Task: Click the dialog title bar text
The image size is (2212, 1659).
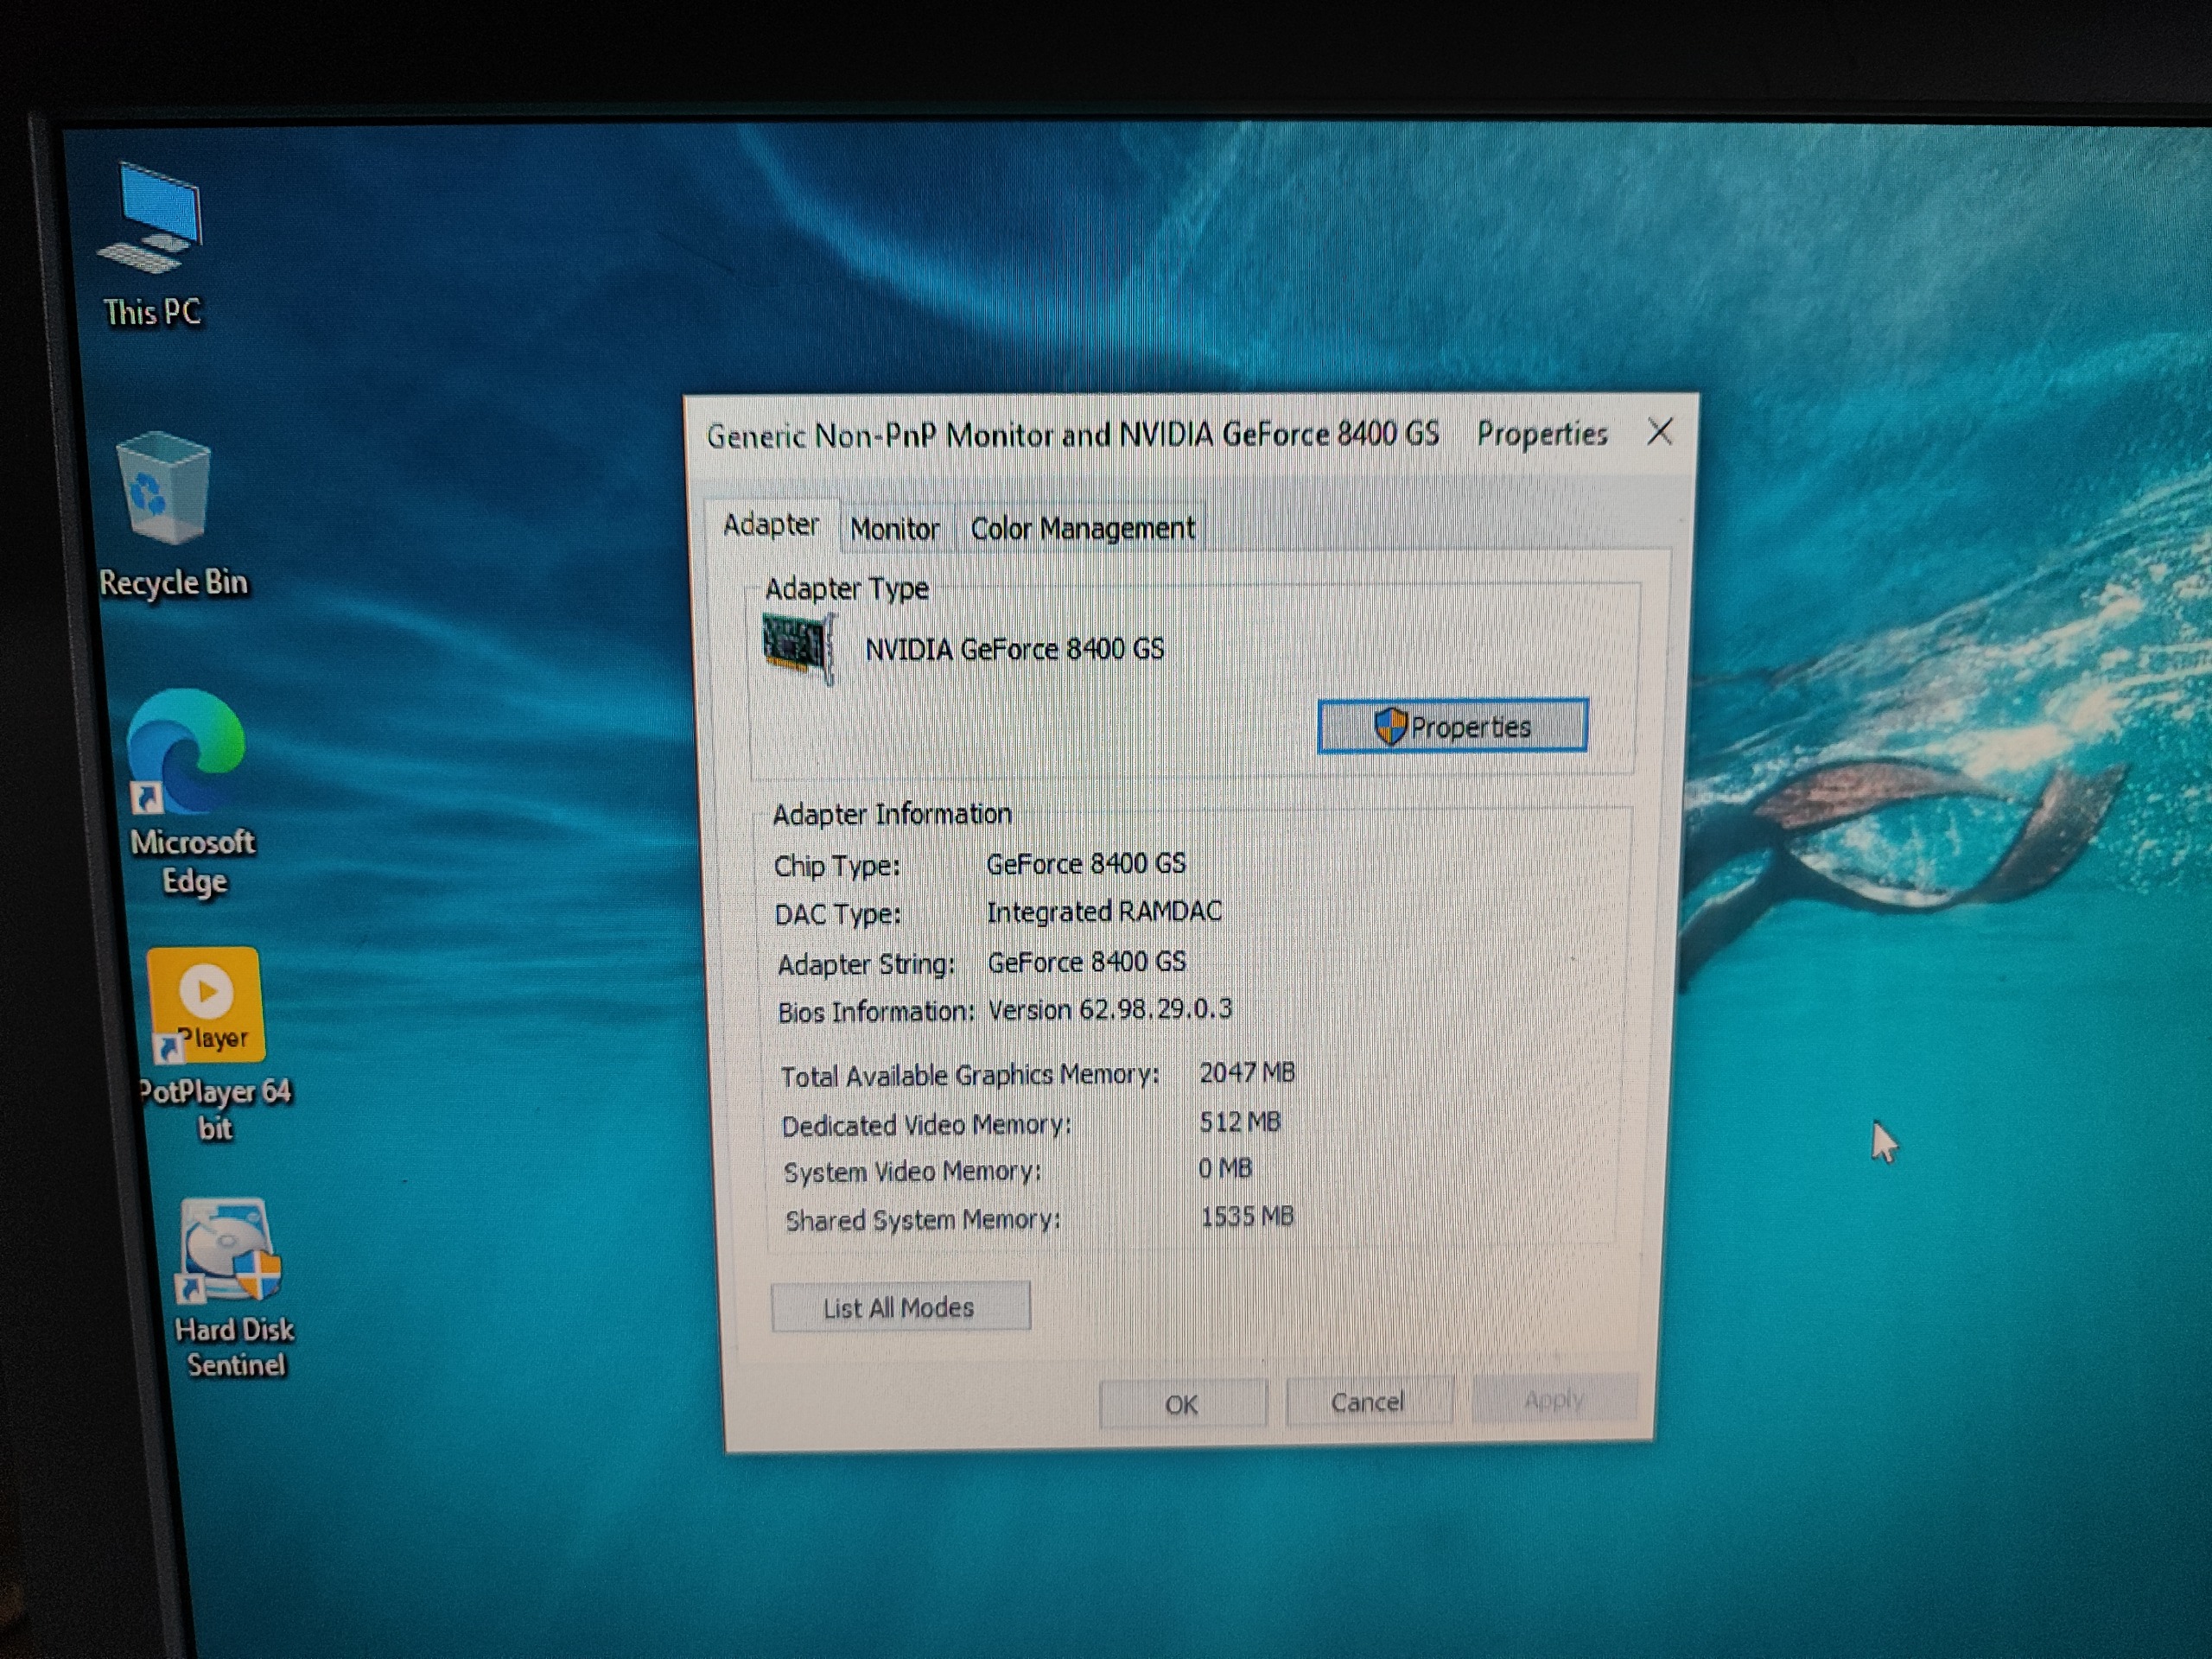Action: 1157,435
